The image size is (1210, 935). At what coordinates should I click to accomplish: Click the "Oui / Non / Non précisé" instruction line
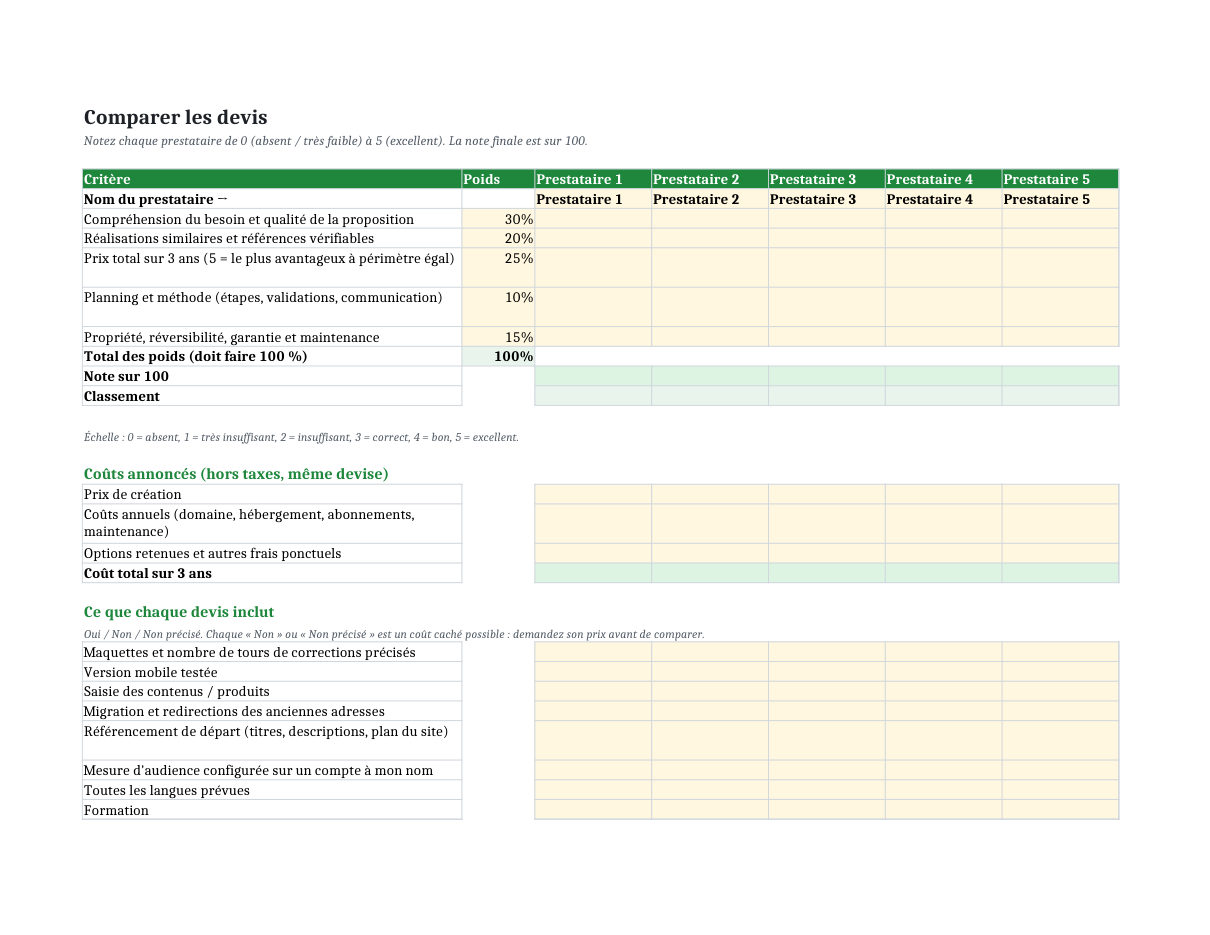click(394, 634)
